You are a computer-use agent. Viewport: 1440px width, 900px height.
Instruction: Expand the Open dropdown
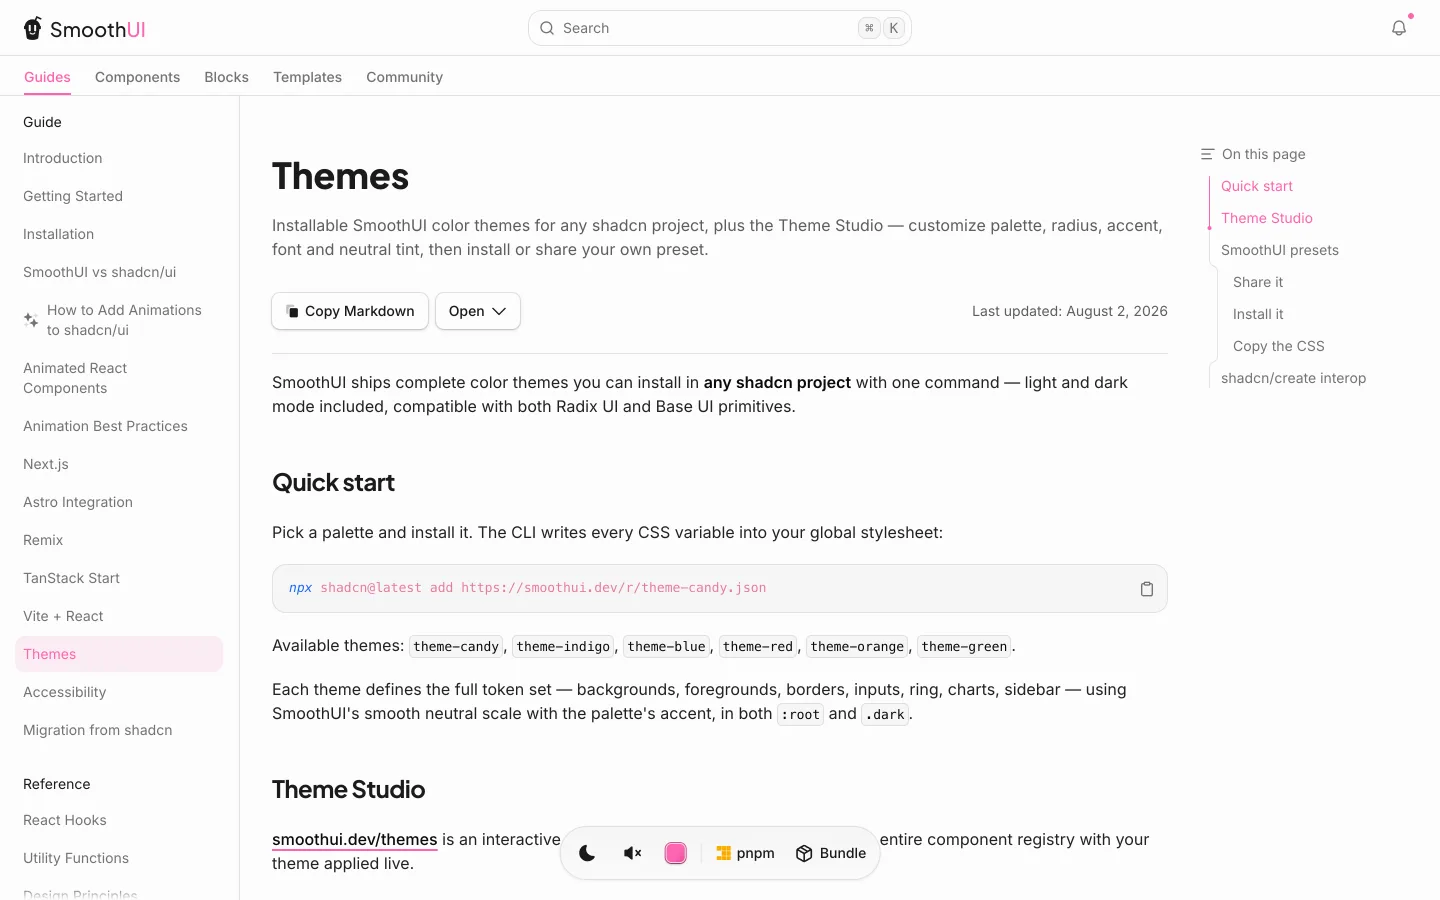pos(478,311)
